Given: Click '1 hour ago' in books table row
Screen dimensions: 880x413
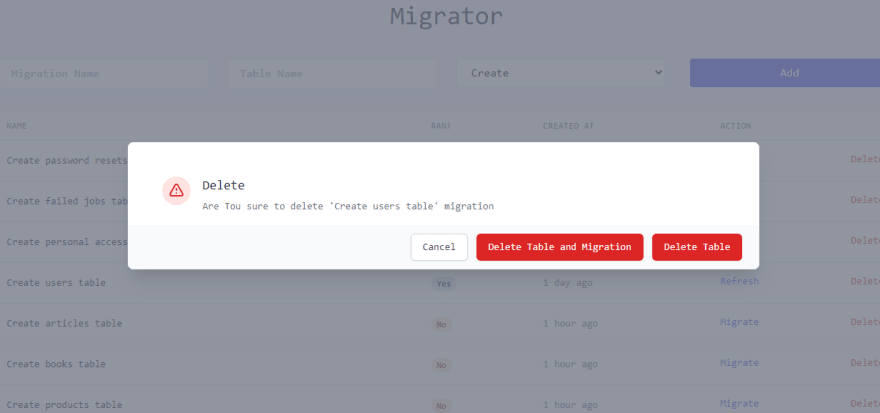Looking at the screenshot, I should pyautogui.click(x=570, y=364).
